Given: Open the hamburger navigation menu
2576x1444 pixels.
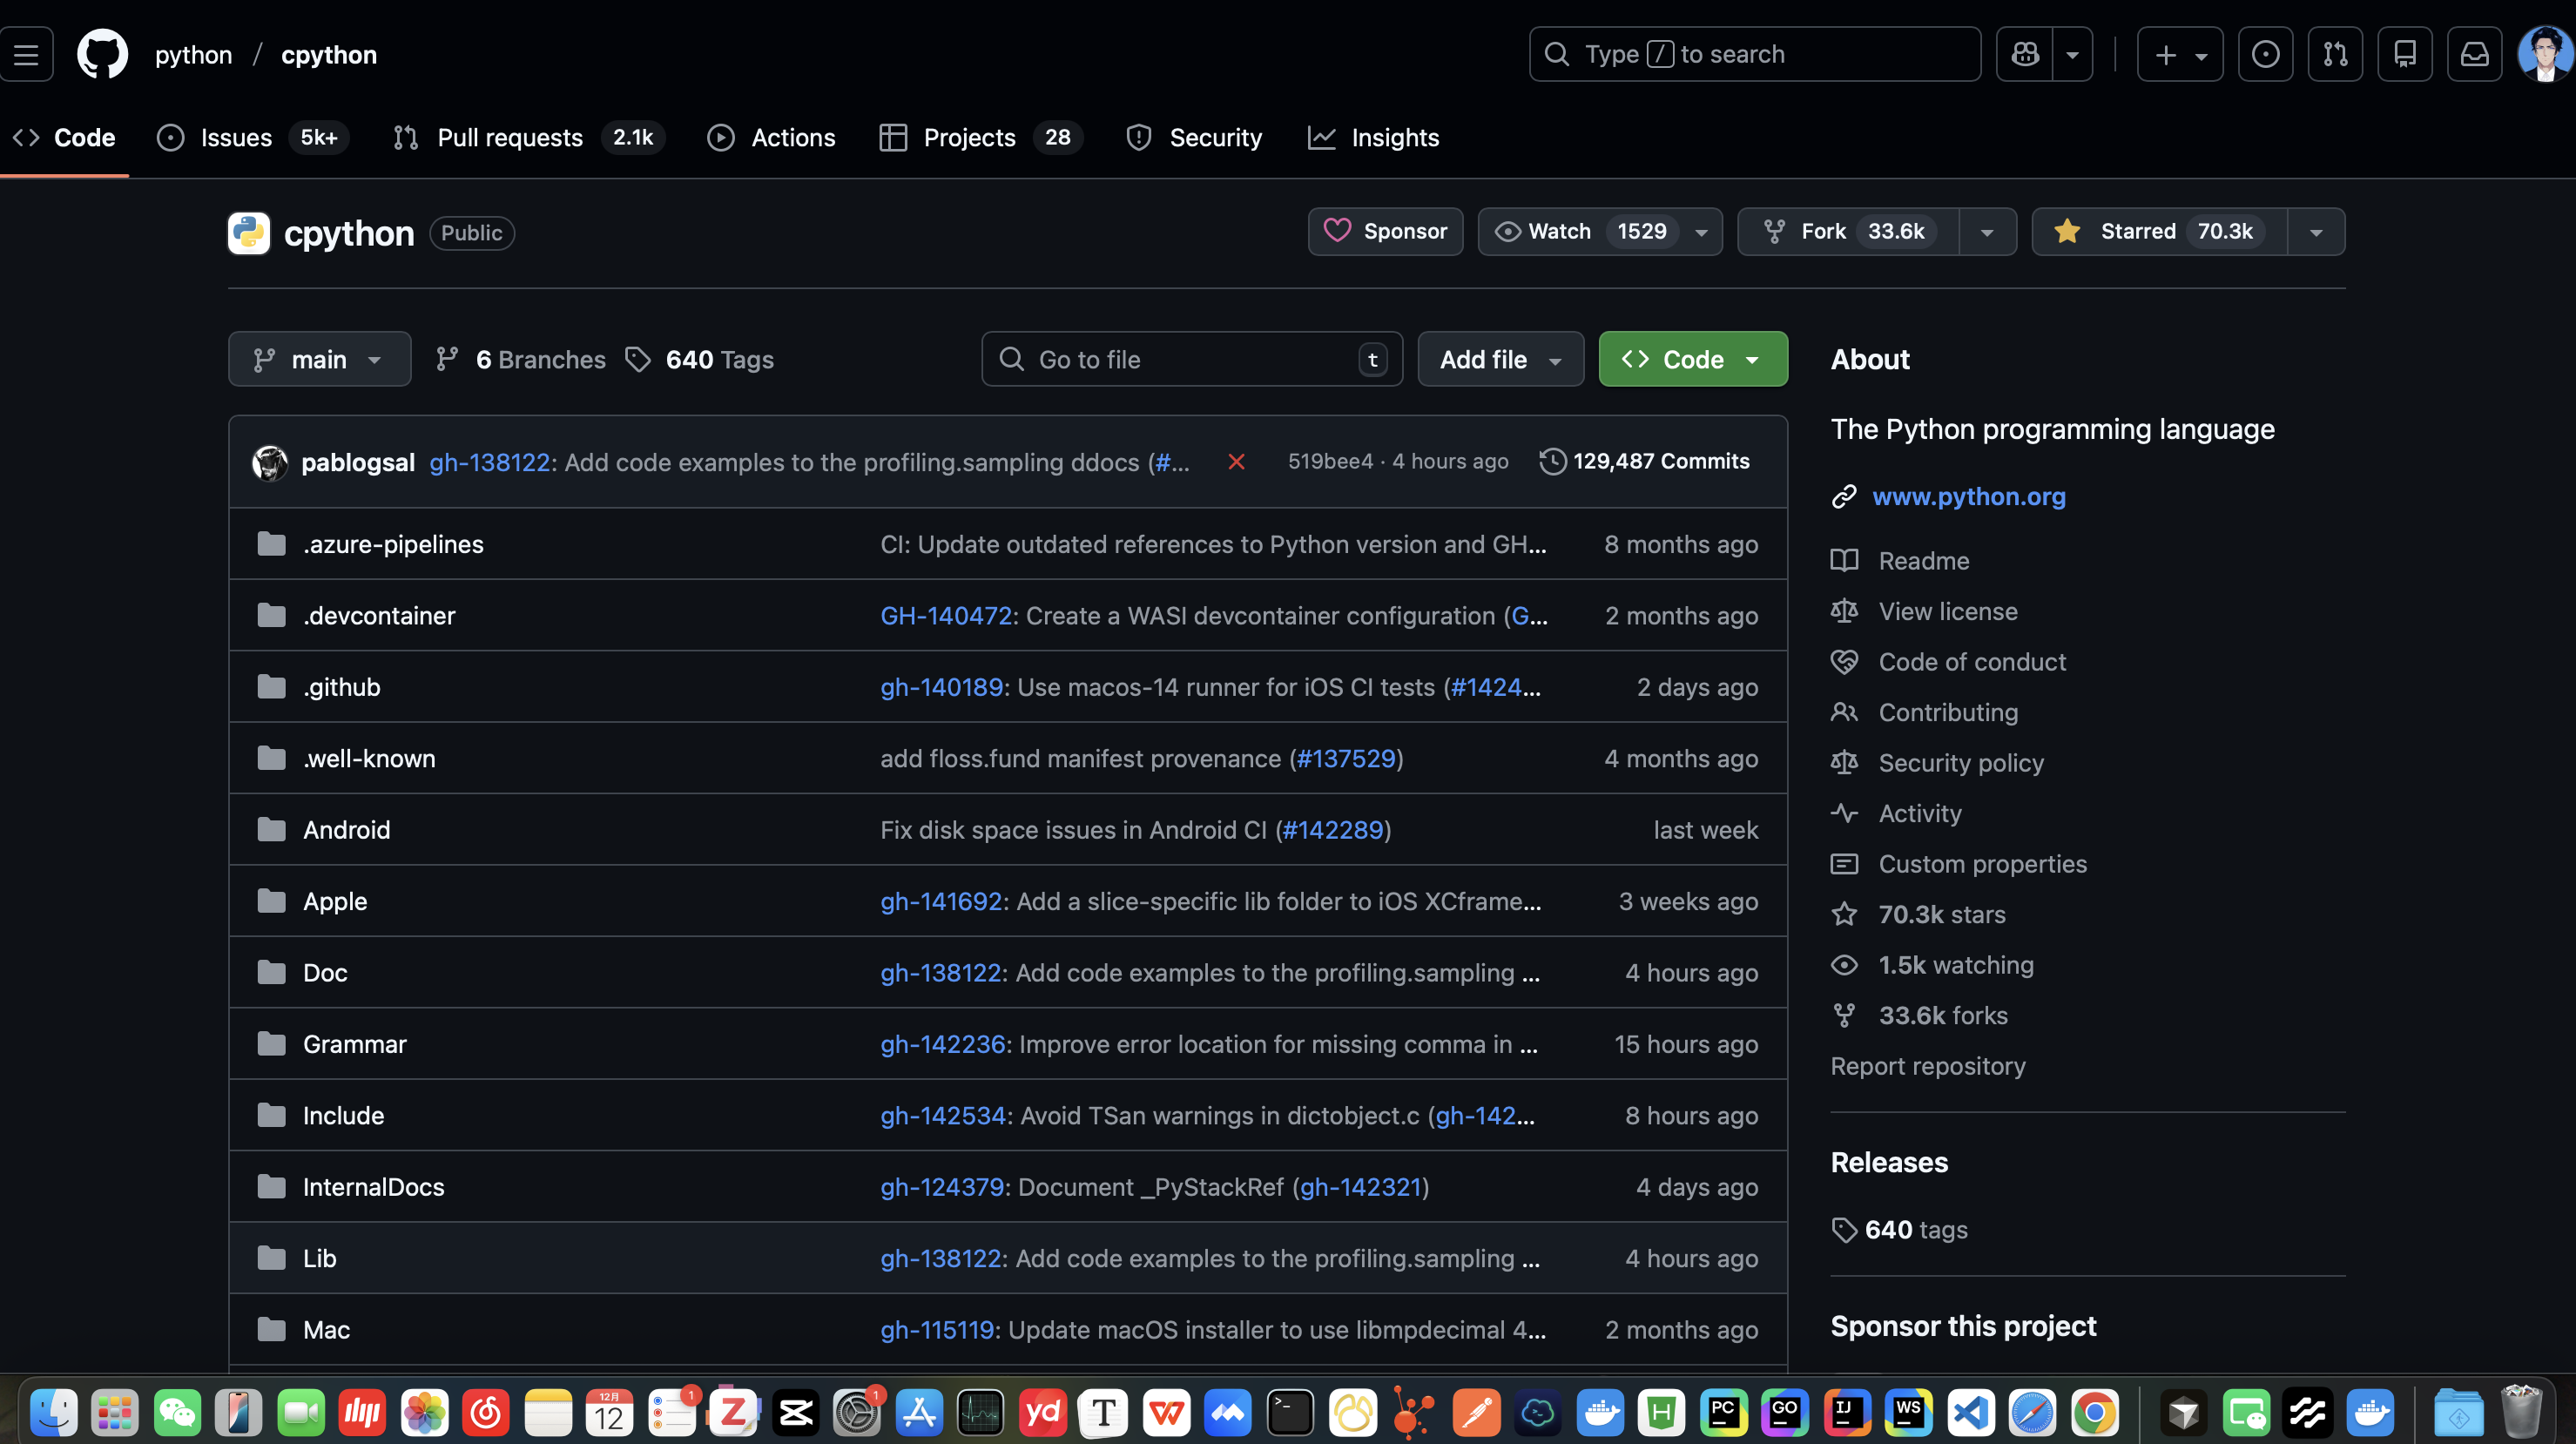Looking at the screenshot, I should coord(26,54).
